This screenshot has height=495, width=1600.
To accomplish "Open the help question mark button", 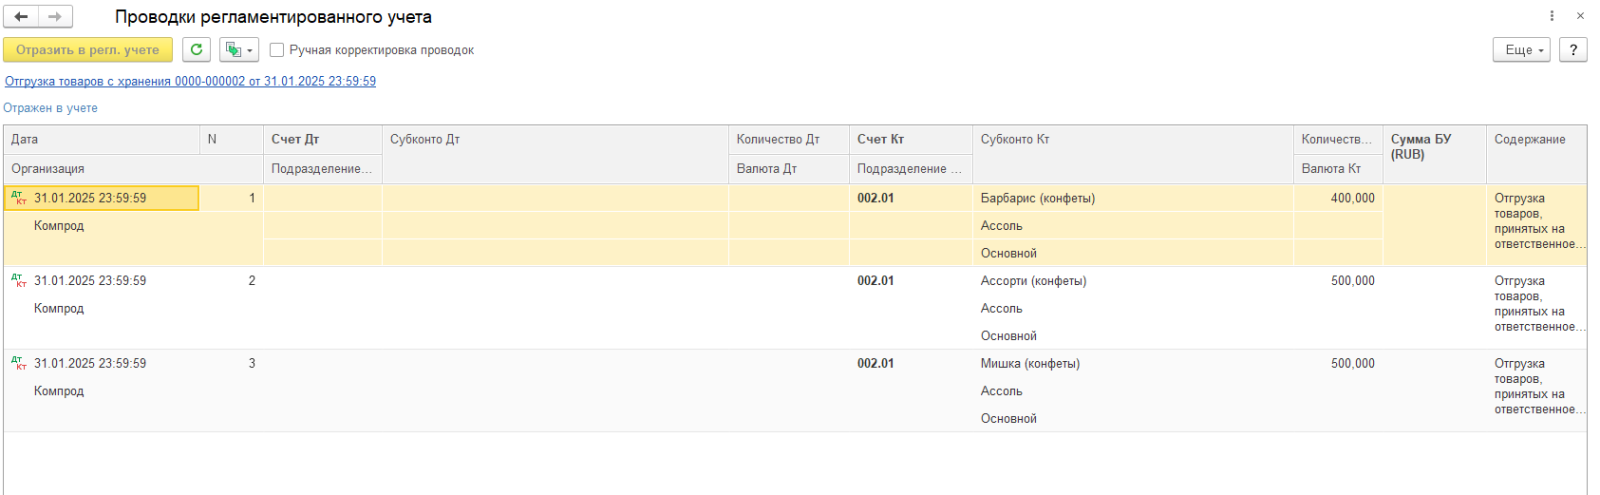I will (x=1573, y=50).
